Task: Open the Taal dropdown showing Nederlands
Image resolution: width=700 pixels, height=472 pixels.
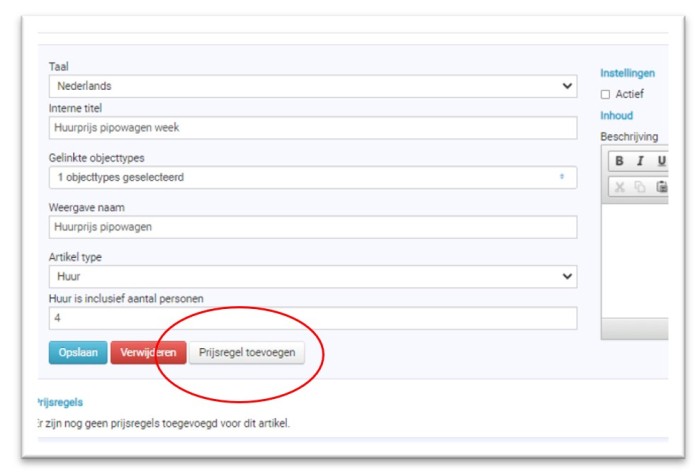Action: click(313, 86)
